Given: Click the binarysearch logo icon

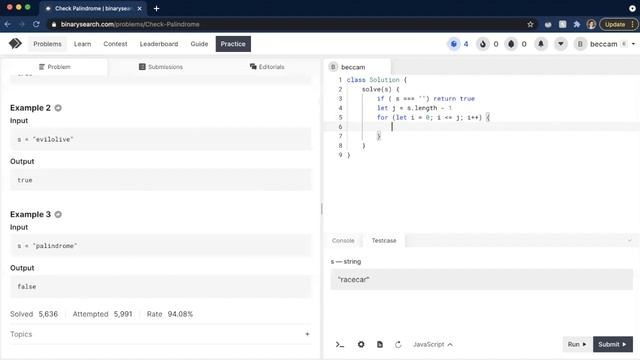Looking at the screenshot, I should coord(15,43).
